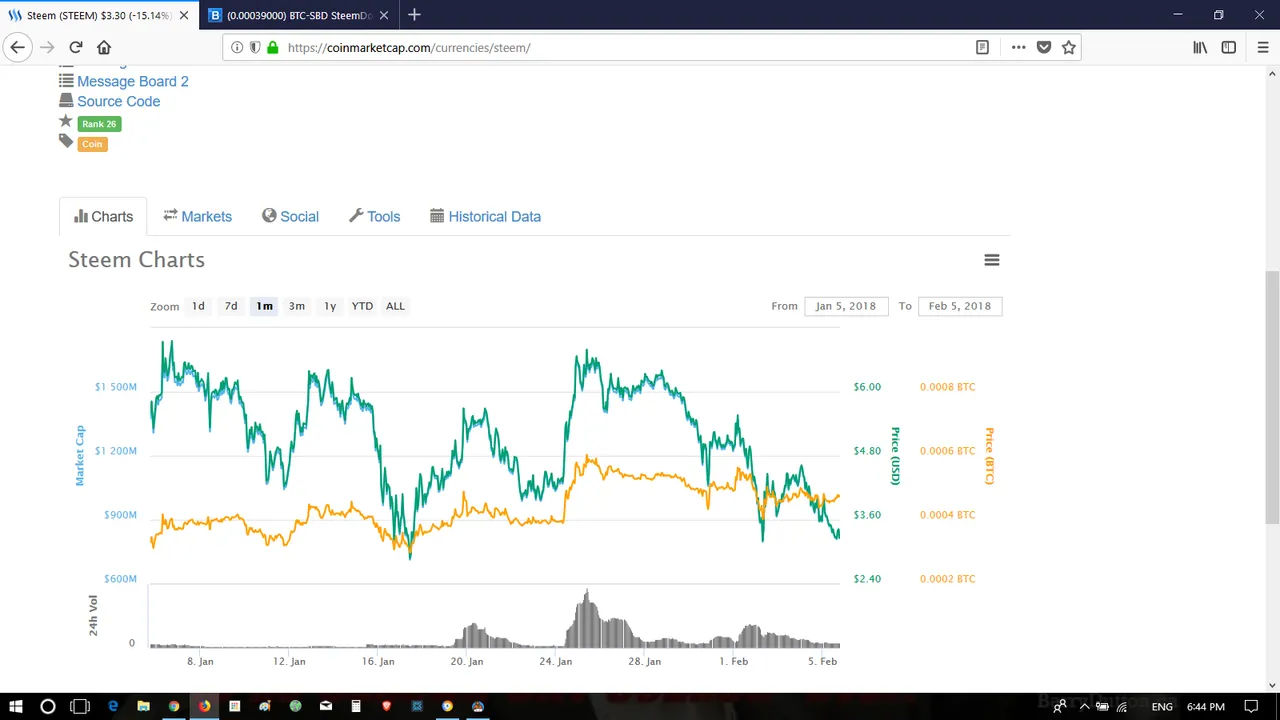1280x720 pixels.
Task: Go back to the previous page
Action: click(17, 47)
